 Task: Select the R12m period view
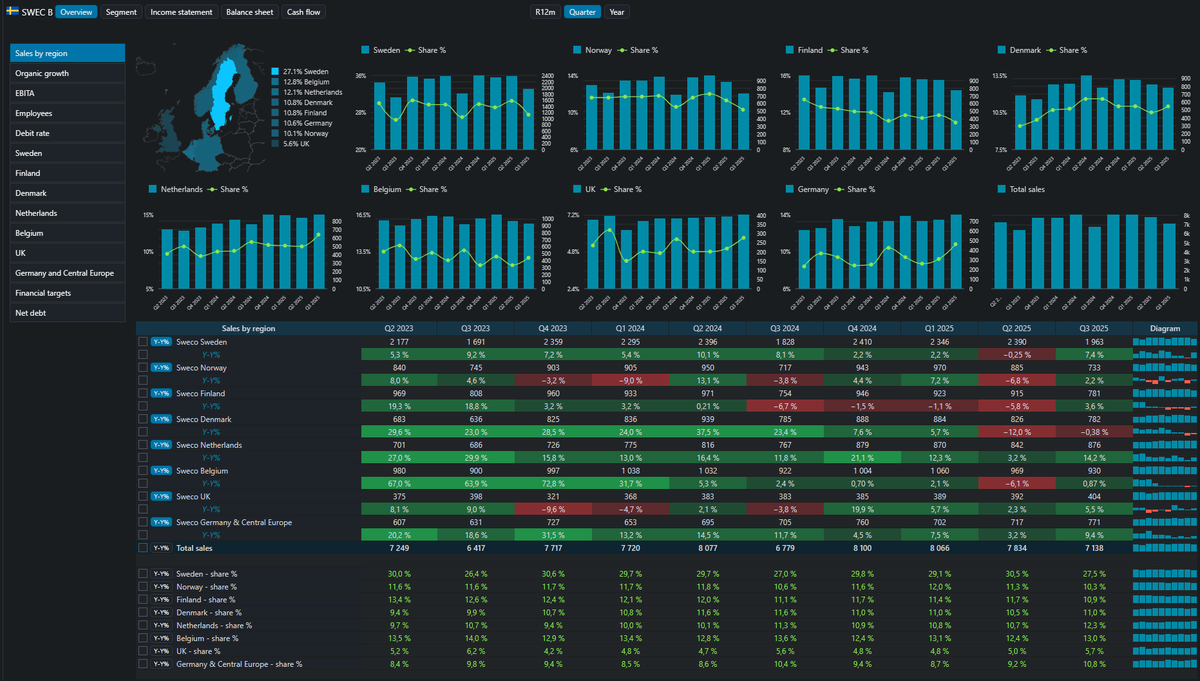tap(545, 12)
